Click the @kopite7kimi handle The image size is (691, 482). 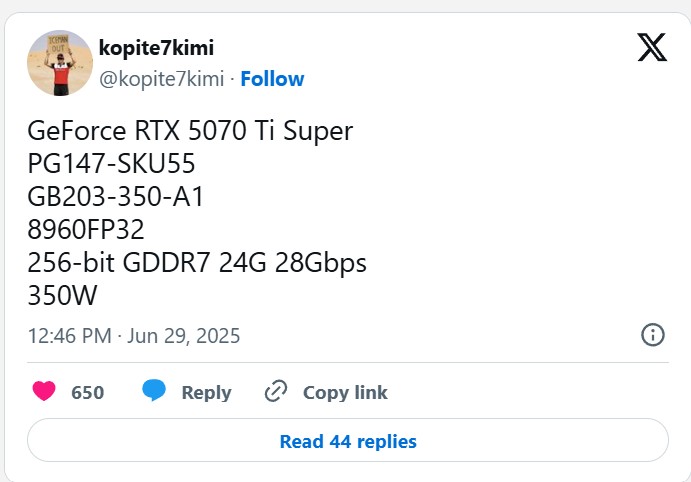point(161,79)
